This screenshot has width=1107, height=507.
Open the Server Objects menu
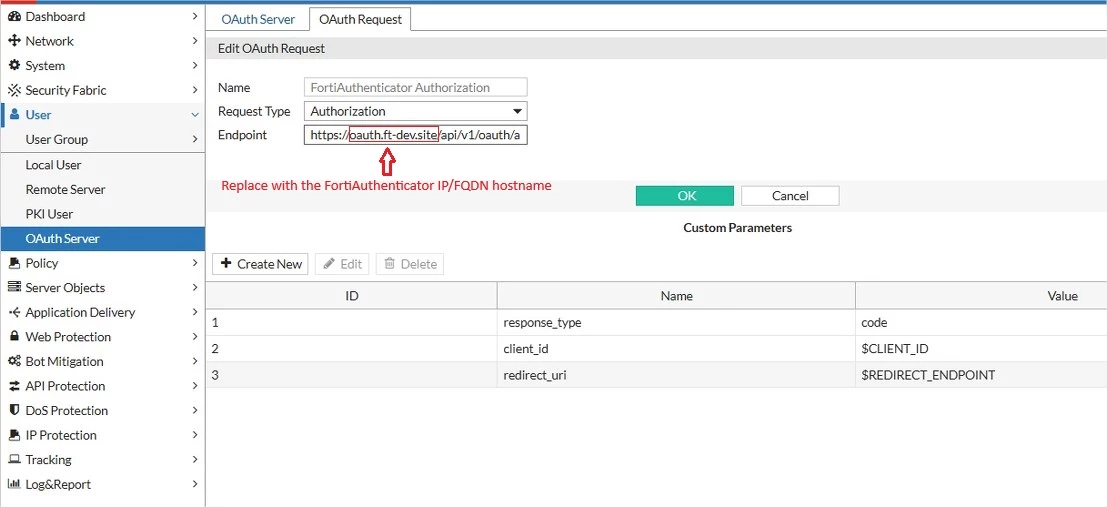click(102, 287)
